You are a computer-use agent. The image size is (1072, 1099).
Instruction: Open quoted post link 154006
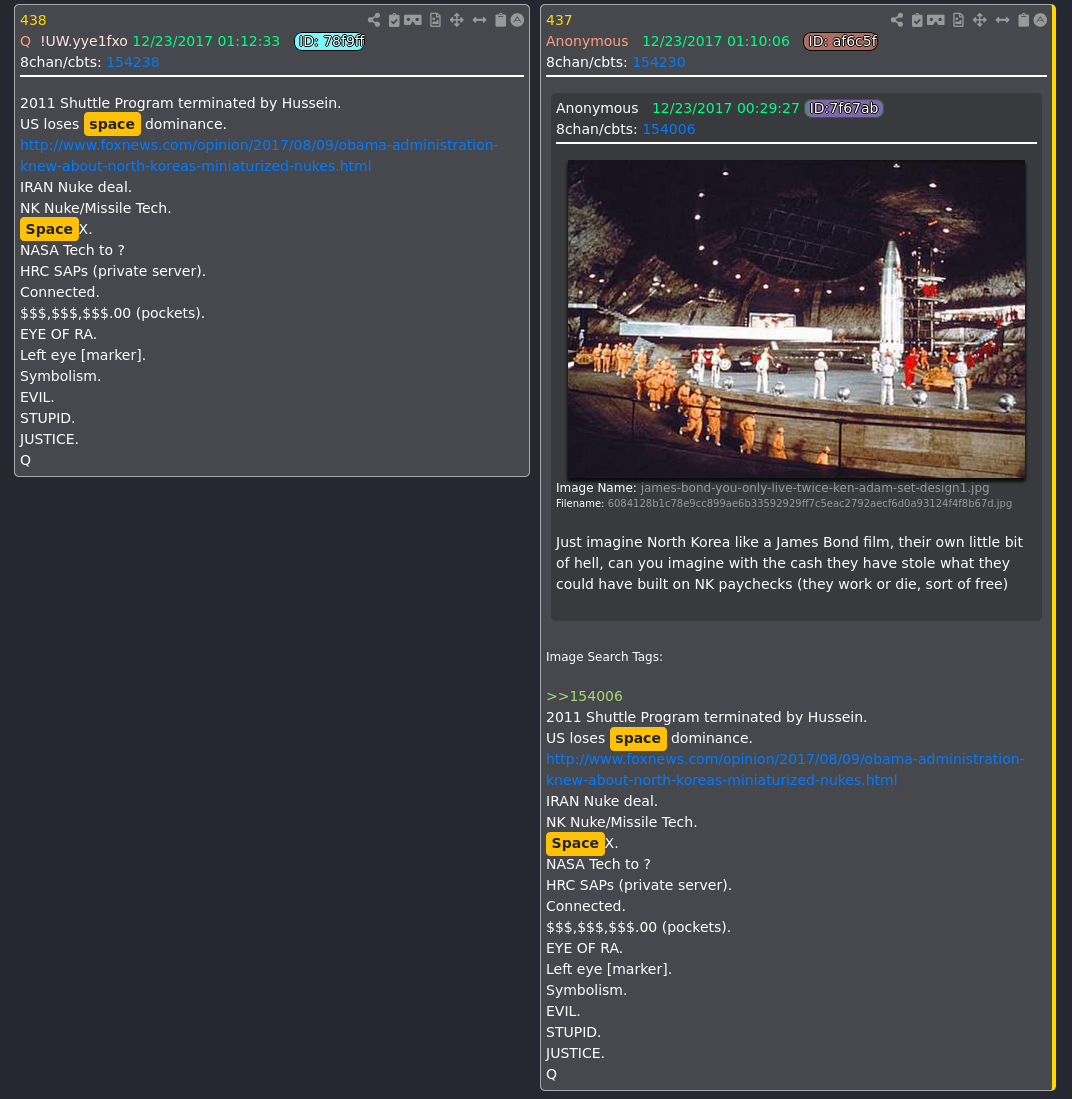click(x=669, y=130)
